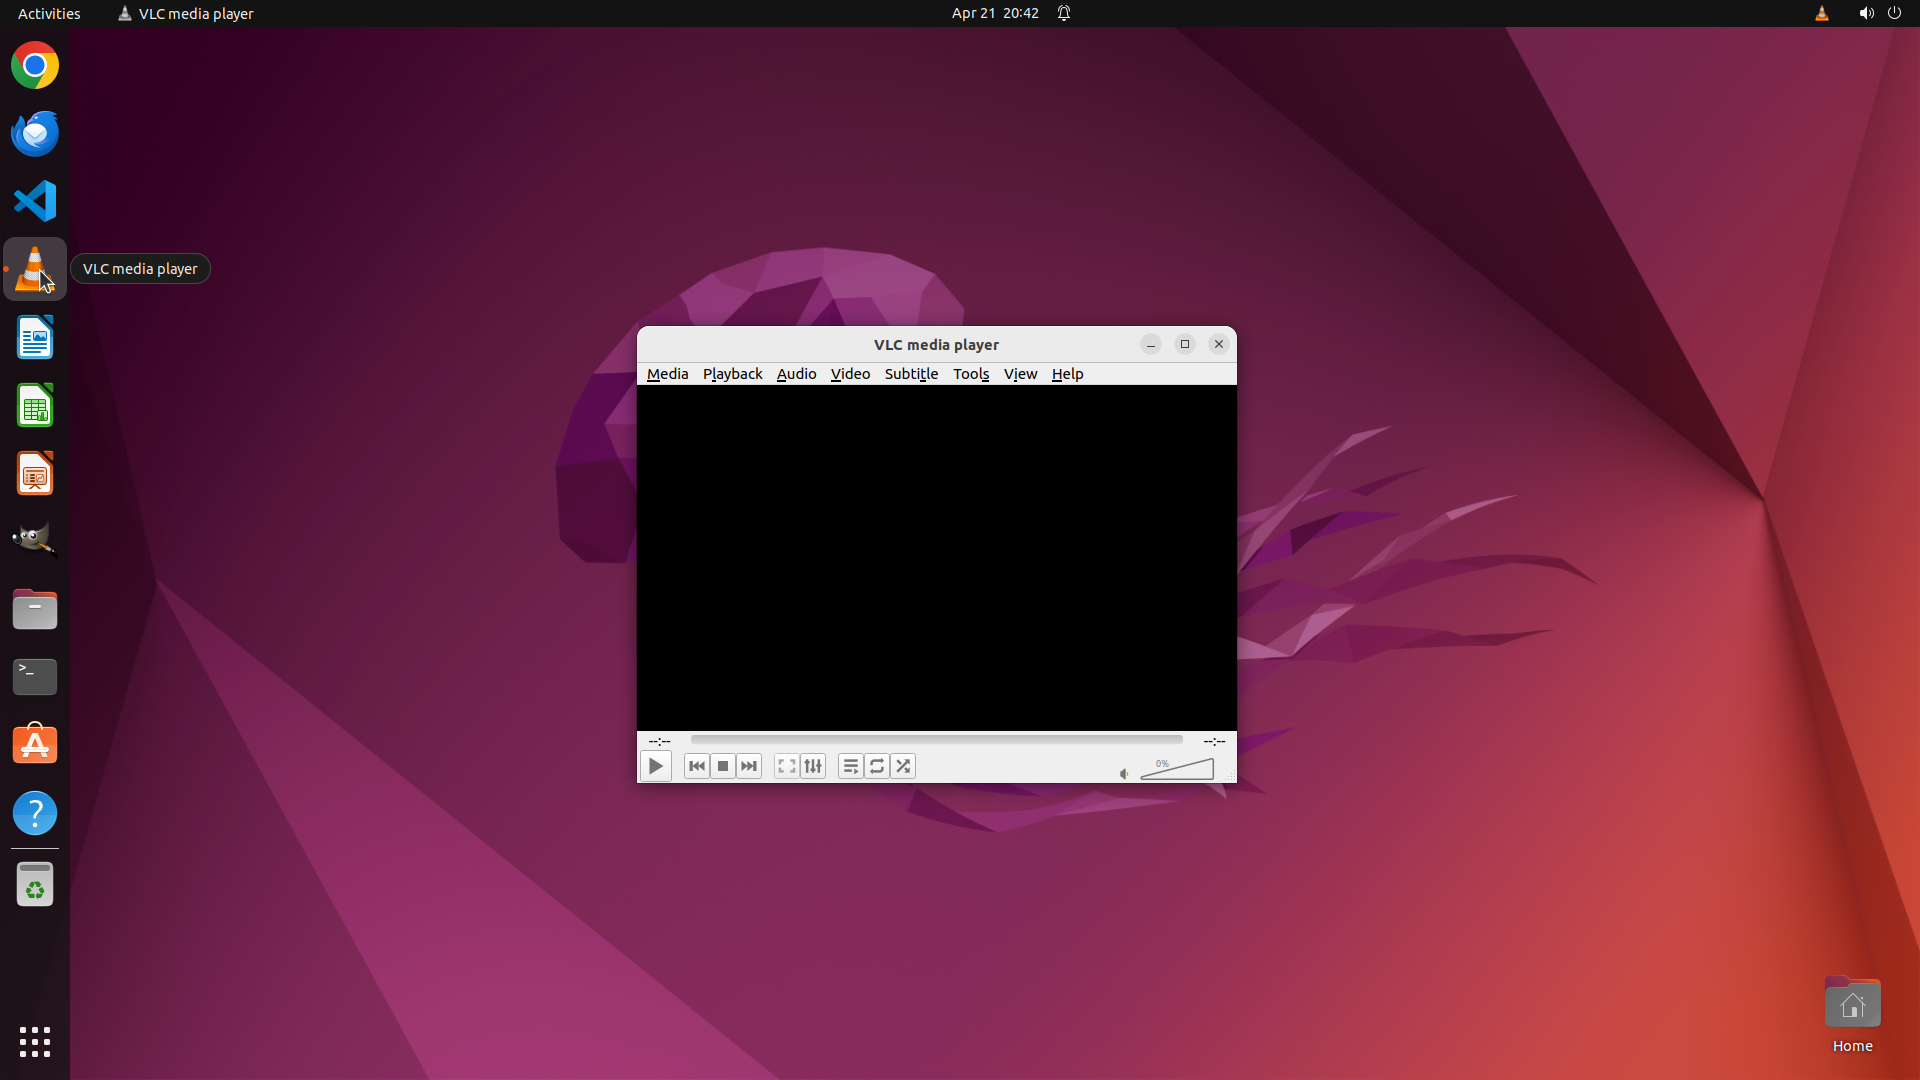Expand the Subtitle menu
Viewport: 1920px width, 1080px height.
point(911,374)
